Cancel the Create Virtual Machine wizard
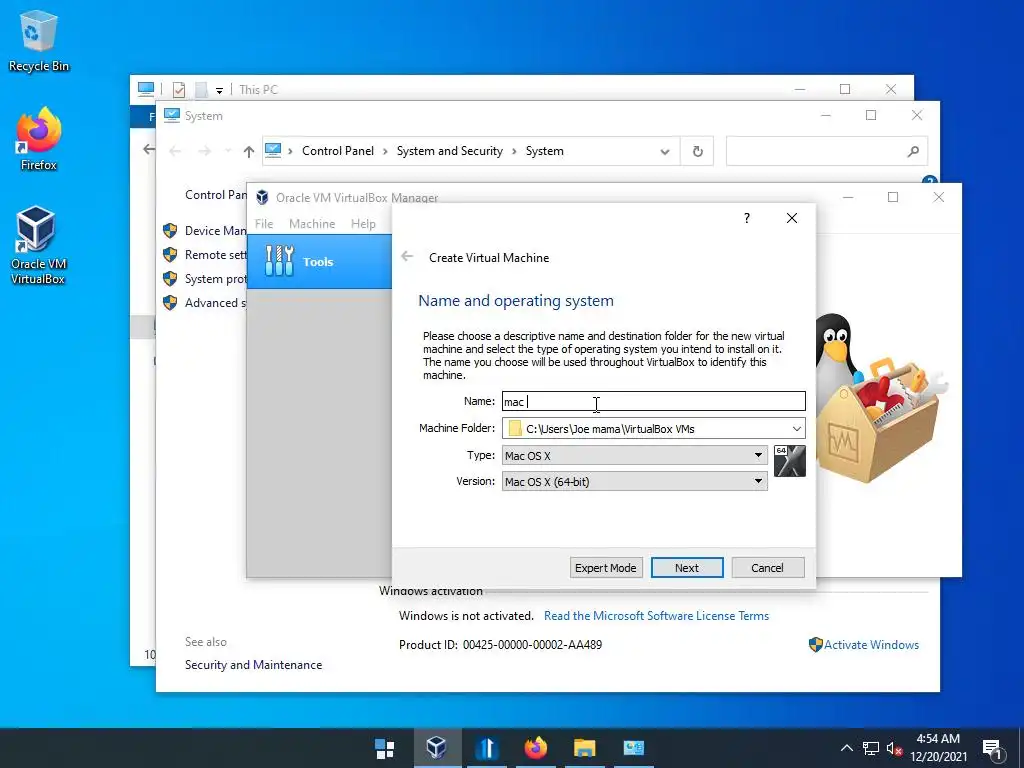The width and height of the screenshot is (1024, 768). pos(767,568)
